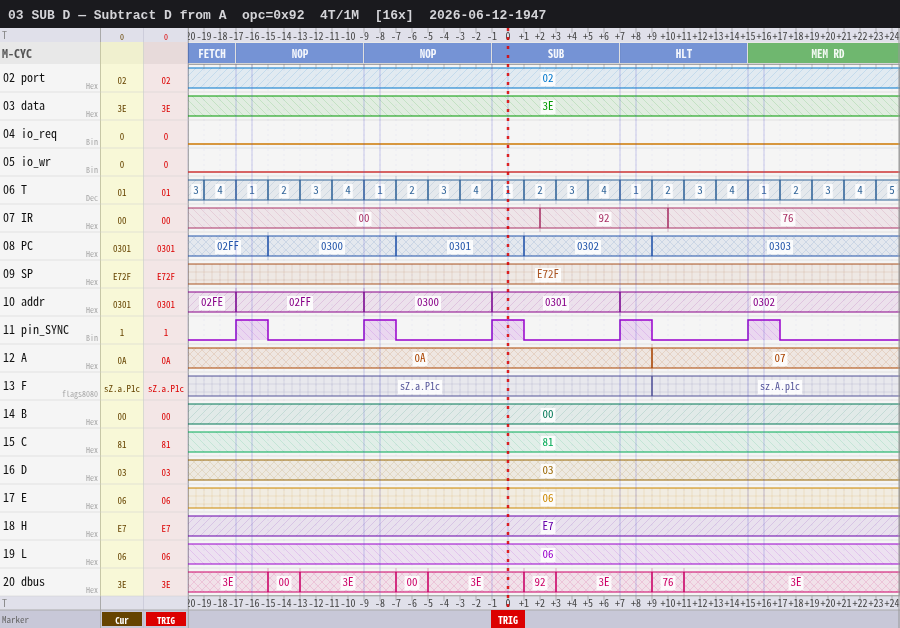
Task: Click the timestamp 2026-06-12-1947 in title
Action: (x=487, y=15)
